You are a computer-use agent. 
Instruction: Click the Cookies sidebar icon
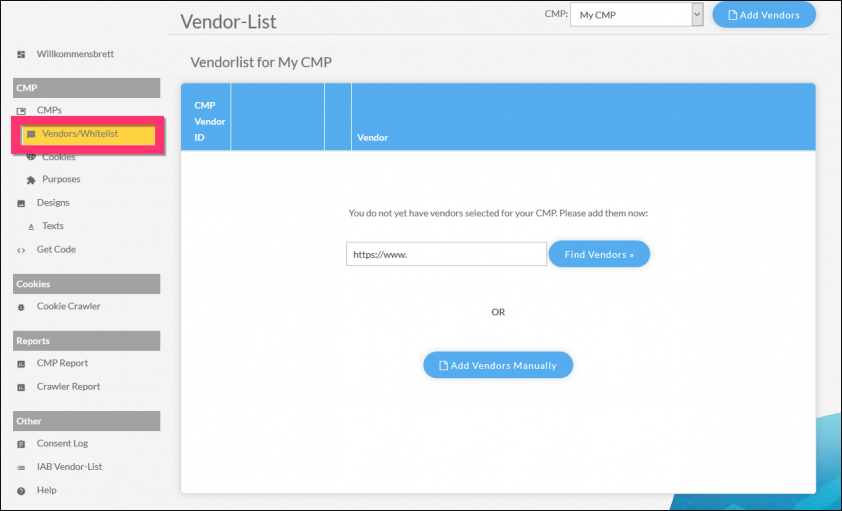[31, 157]
